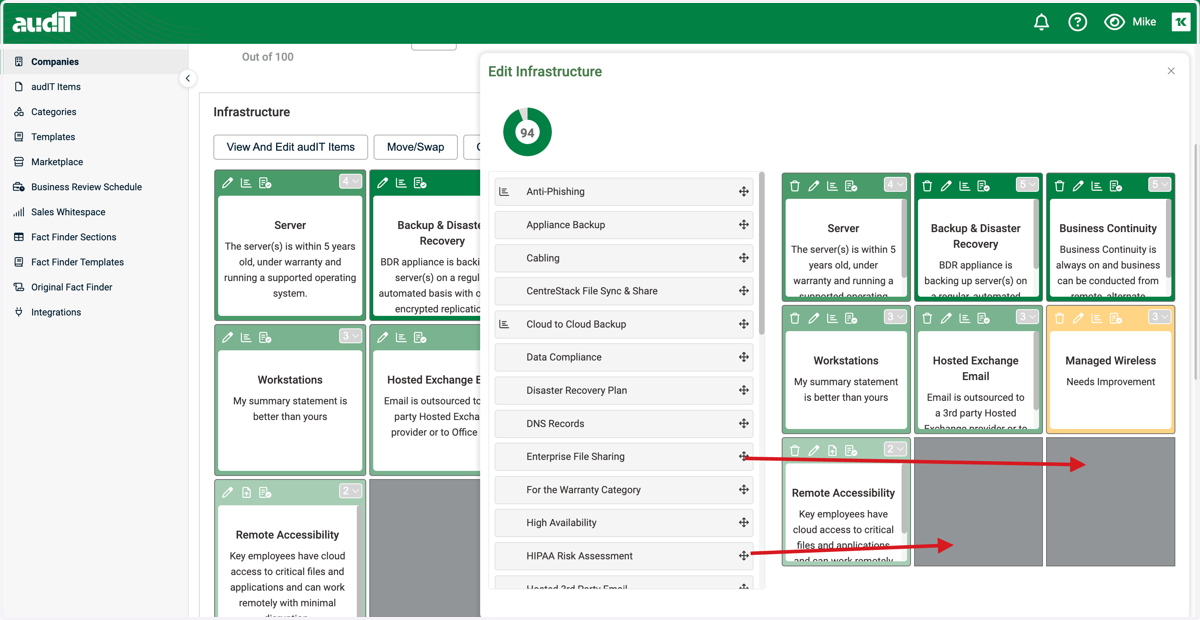Open score dropdown on panel Remote Accessibility
Viewport: 1200px width, 620px height.
pos(895,449)
